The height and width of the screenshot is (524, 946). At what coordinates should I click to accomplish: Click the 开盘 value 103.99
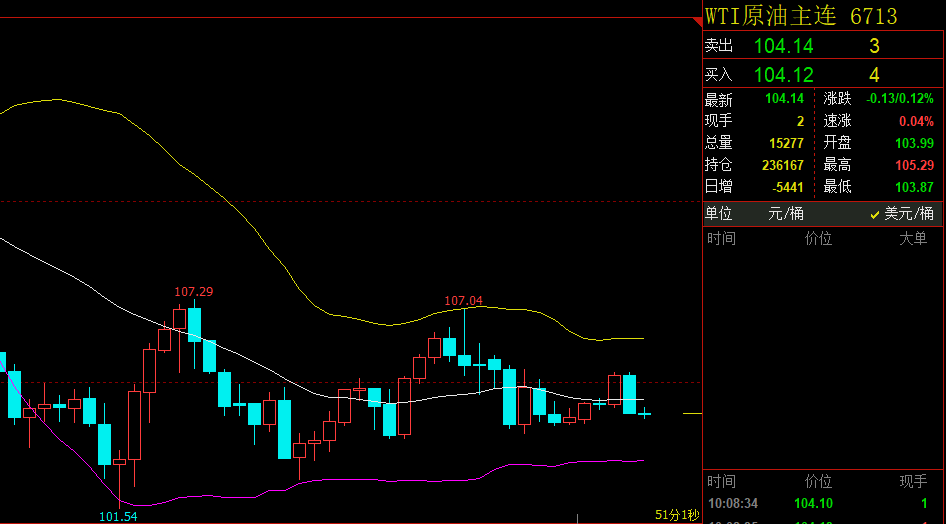pyautogui.click(x=914, y=144)
